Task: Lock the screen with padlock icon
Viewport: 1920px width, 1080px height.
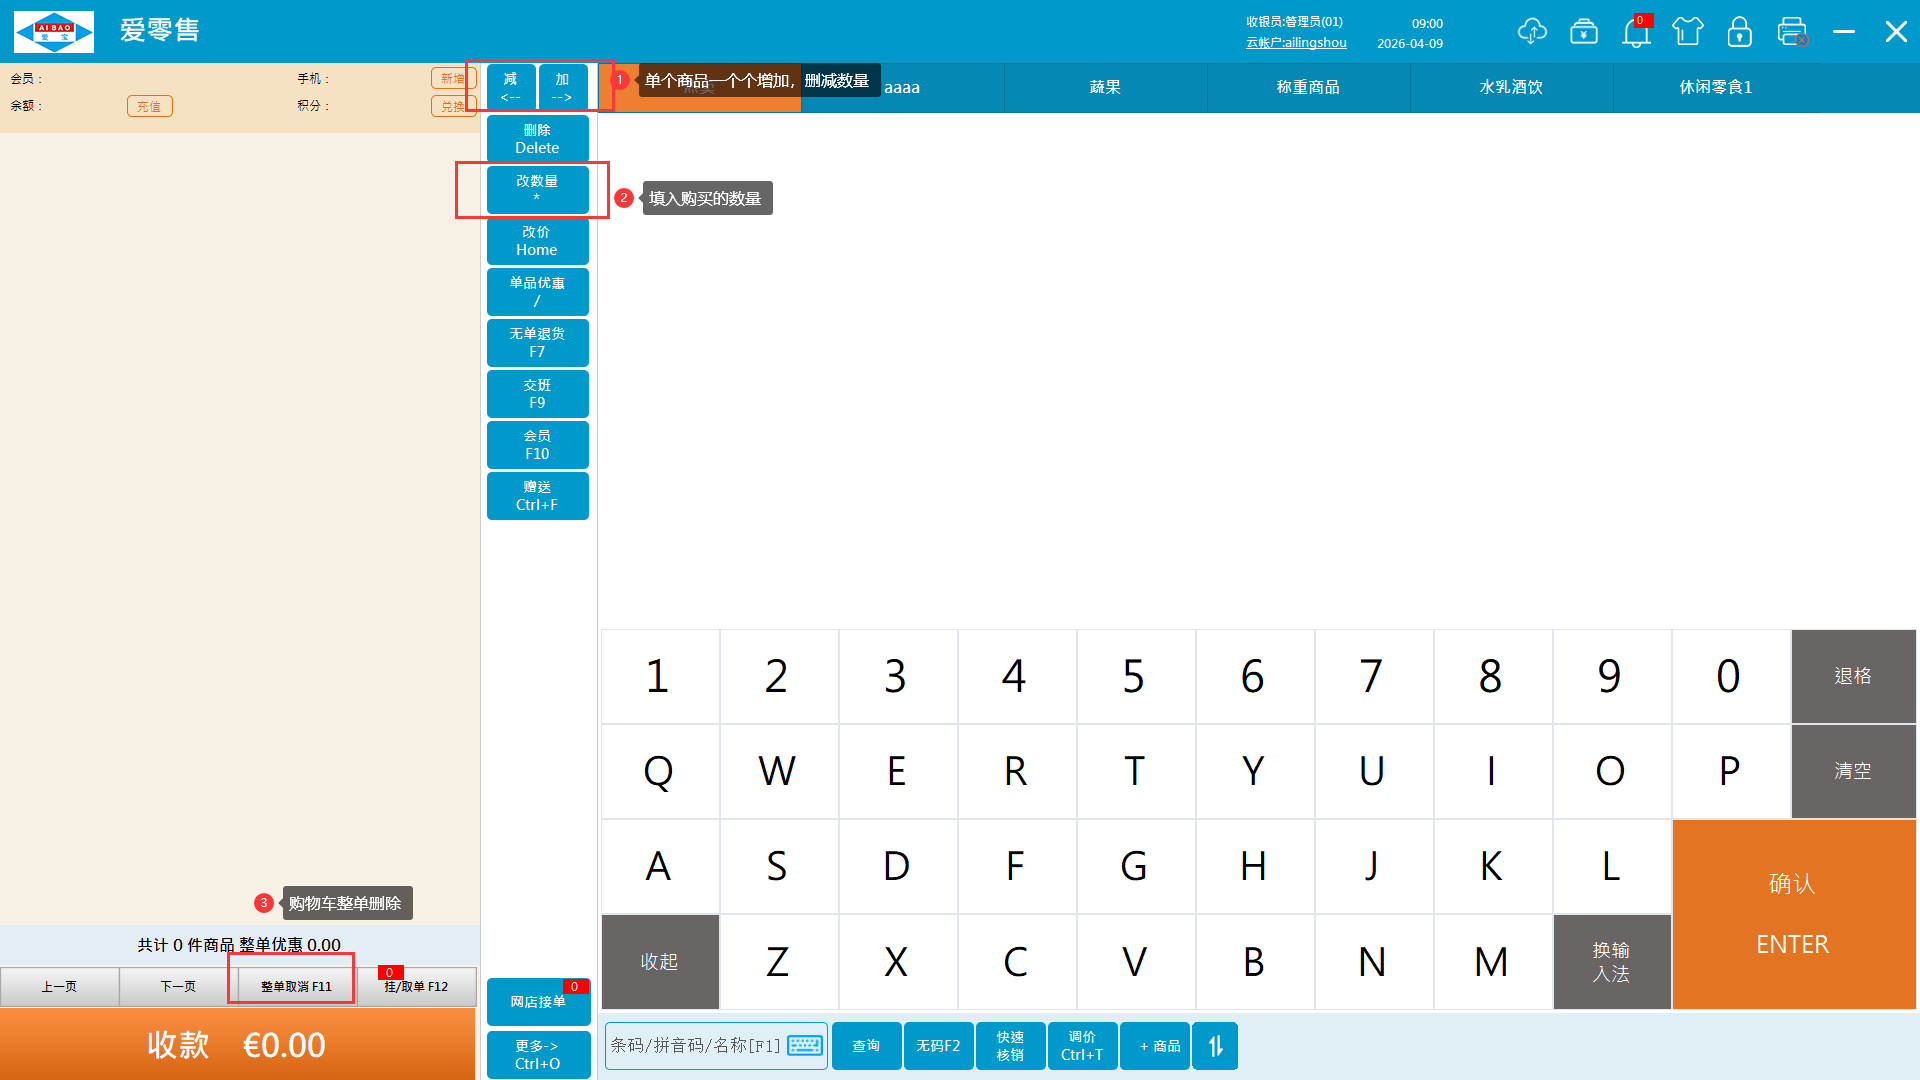Action: [1740, 32]
